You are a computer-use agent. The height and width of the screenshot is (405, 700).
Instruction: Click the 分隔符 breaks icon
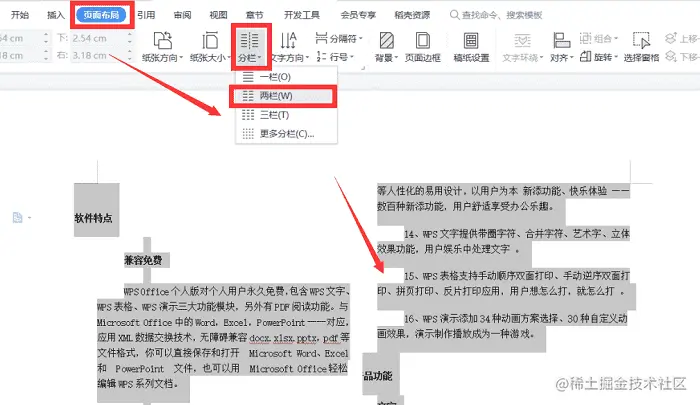(321, 38)
